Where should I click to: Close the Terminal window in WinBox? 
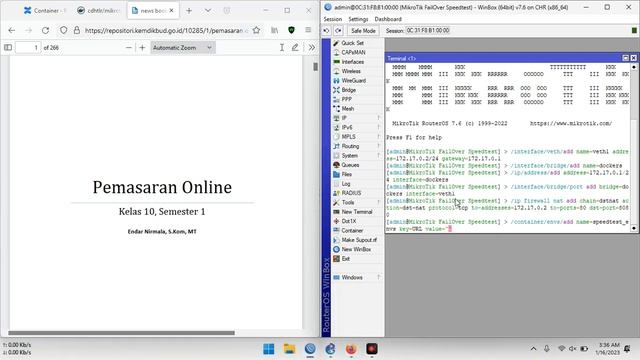pos(633,58)
